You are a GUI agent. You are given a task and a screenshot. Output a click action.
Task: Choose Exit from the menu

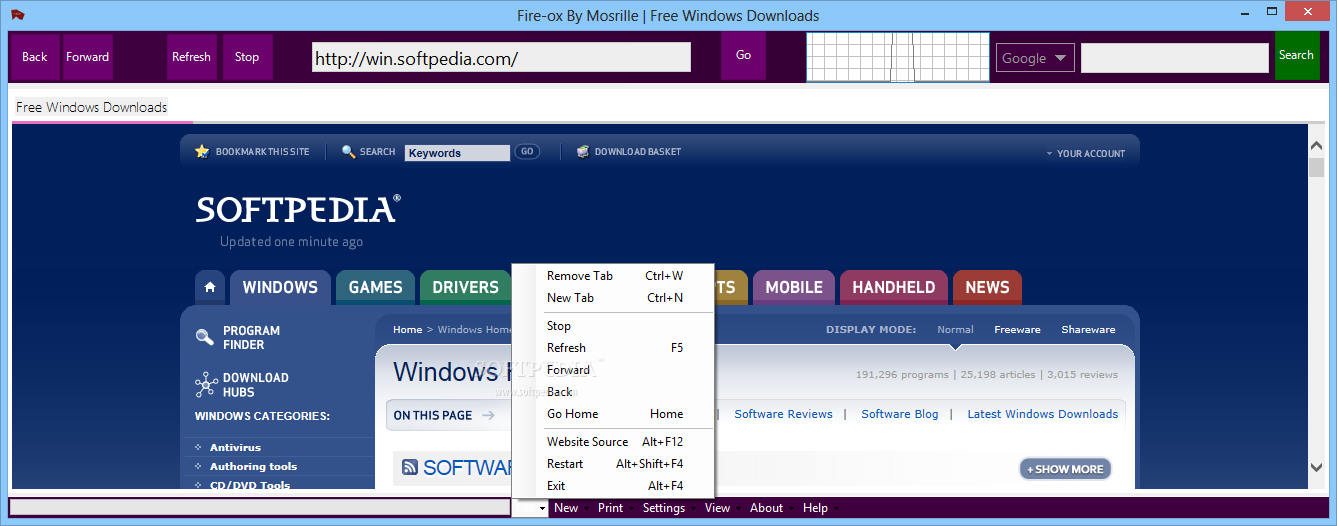613,486
